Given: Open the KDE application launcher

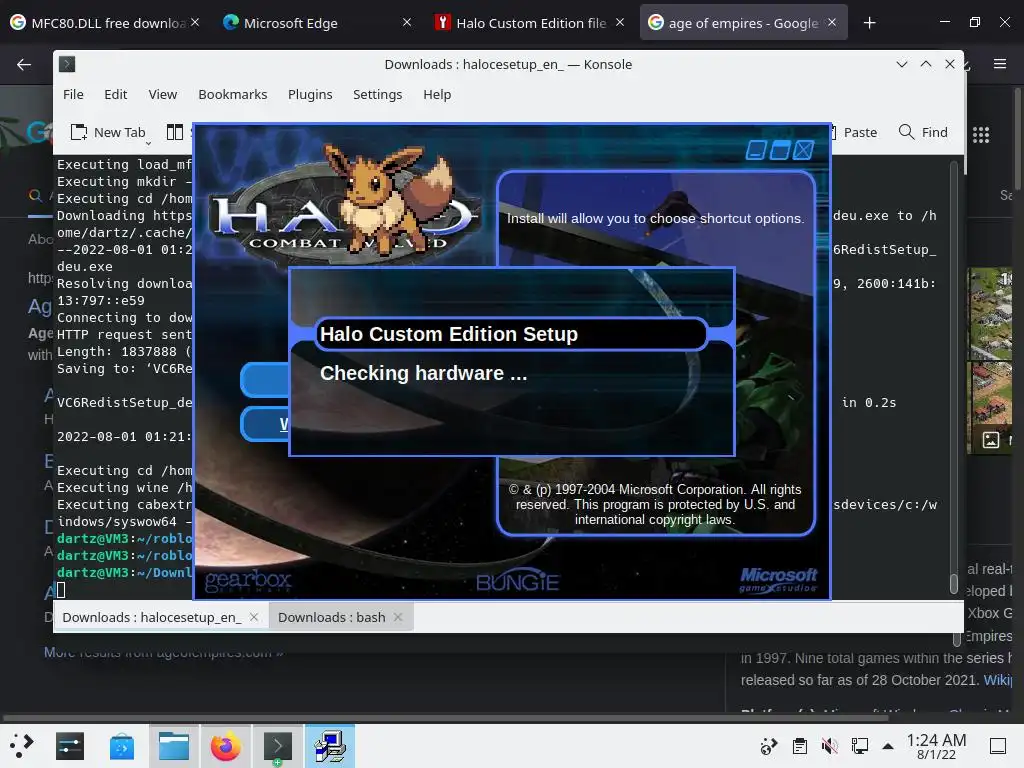Looking at the screenshot, I should coord(22,745).
